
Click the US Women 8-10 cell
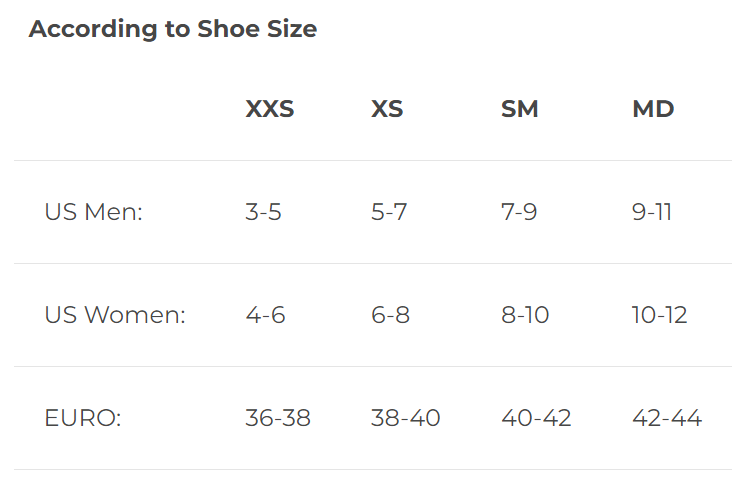pos(525,315)
